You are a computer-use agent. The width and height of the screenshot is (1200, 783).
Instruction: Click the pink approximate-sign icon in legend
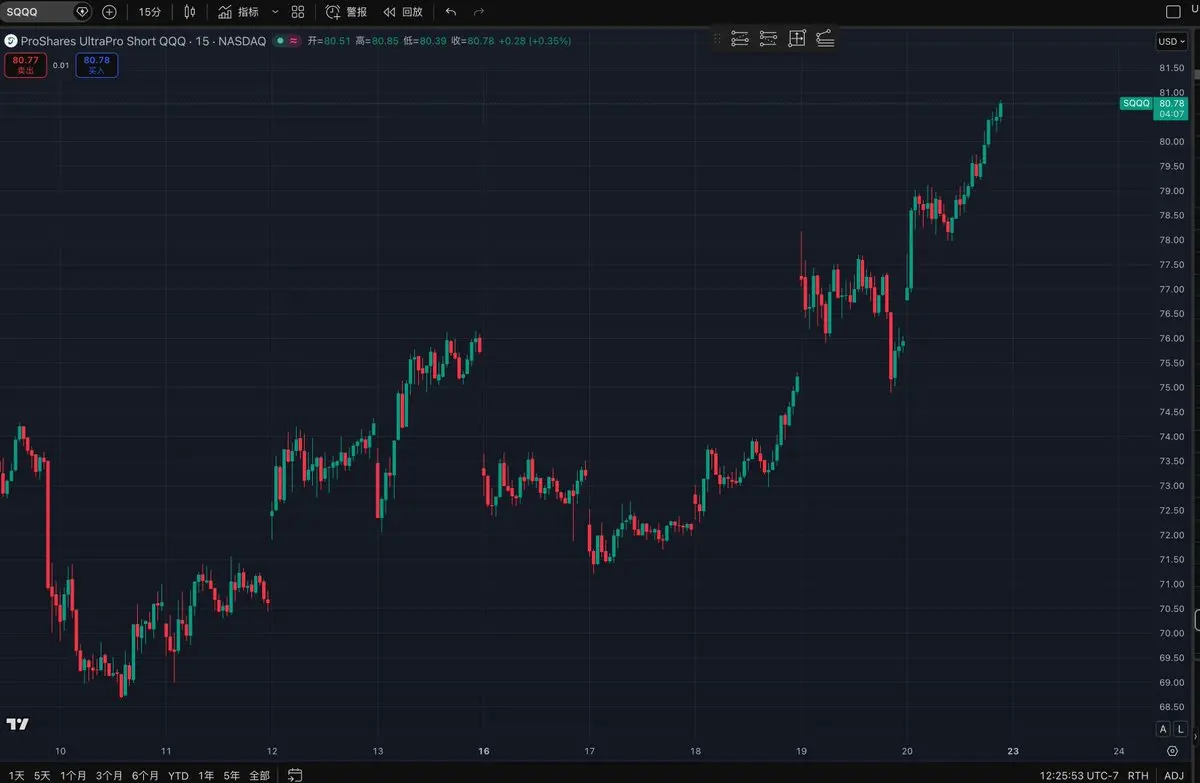pos(293,41)
